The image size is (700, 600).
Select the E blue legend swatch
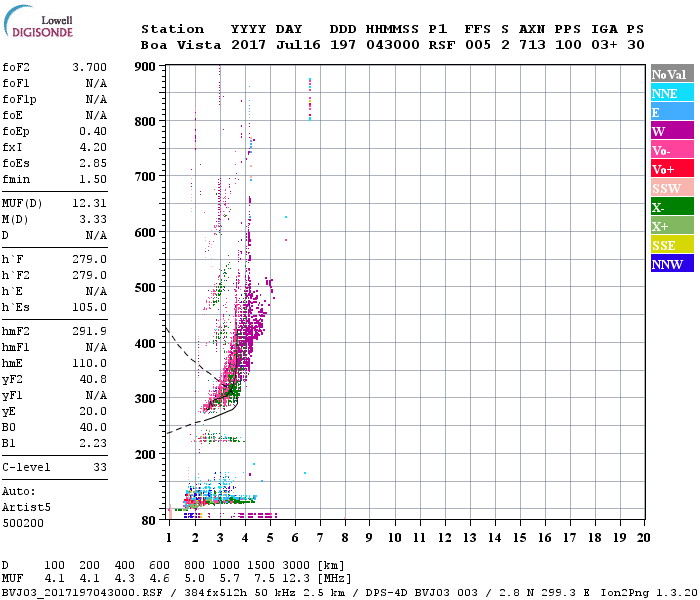[x=672, y=112]
